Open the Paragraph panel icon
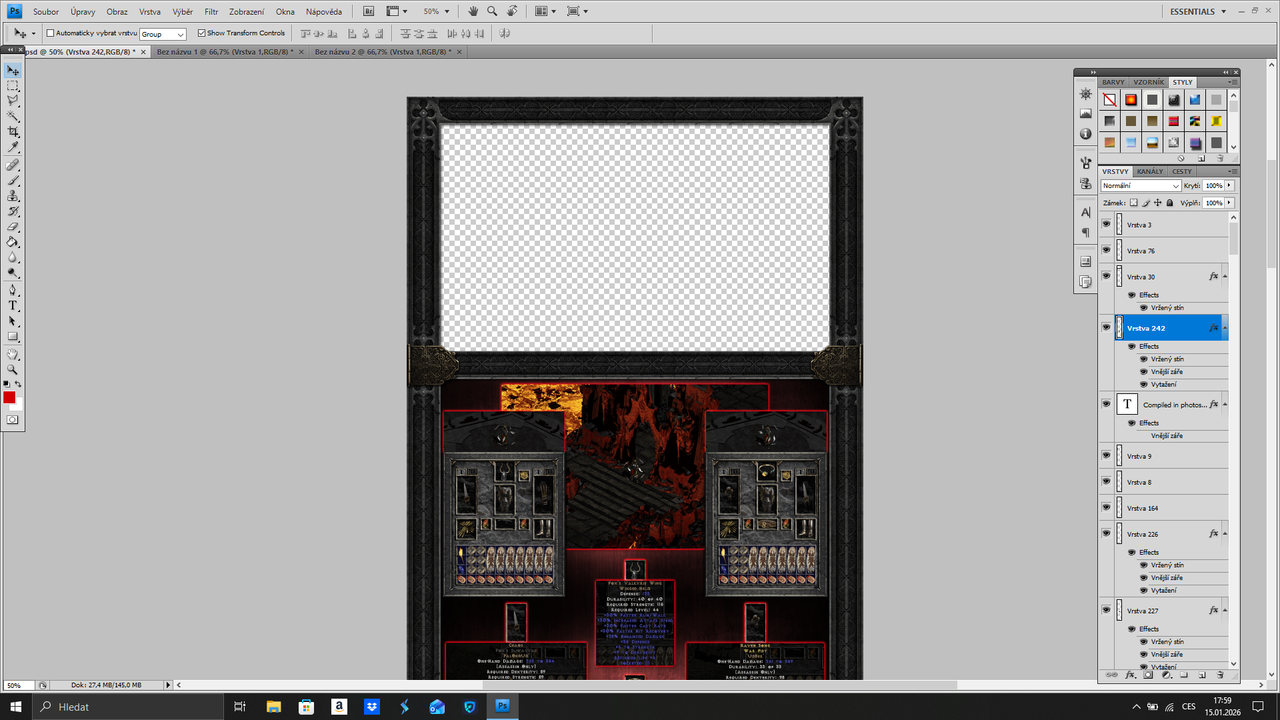 [x=1086, y=233]
